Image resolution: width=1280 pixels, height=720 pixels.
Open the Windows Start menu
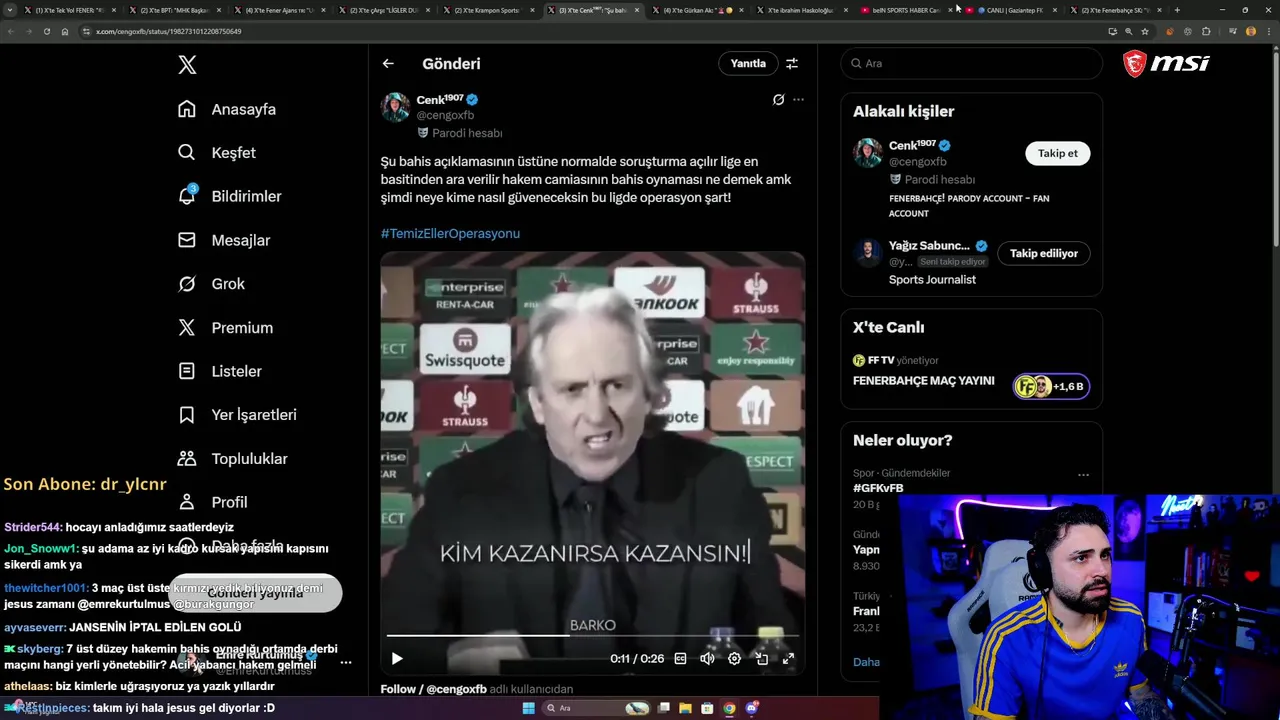(528, 708)
